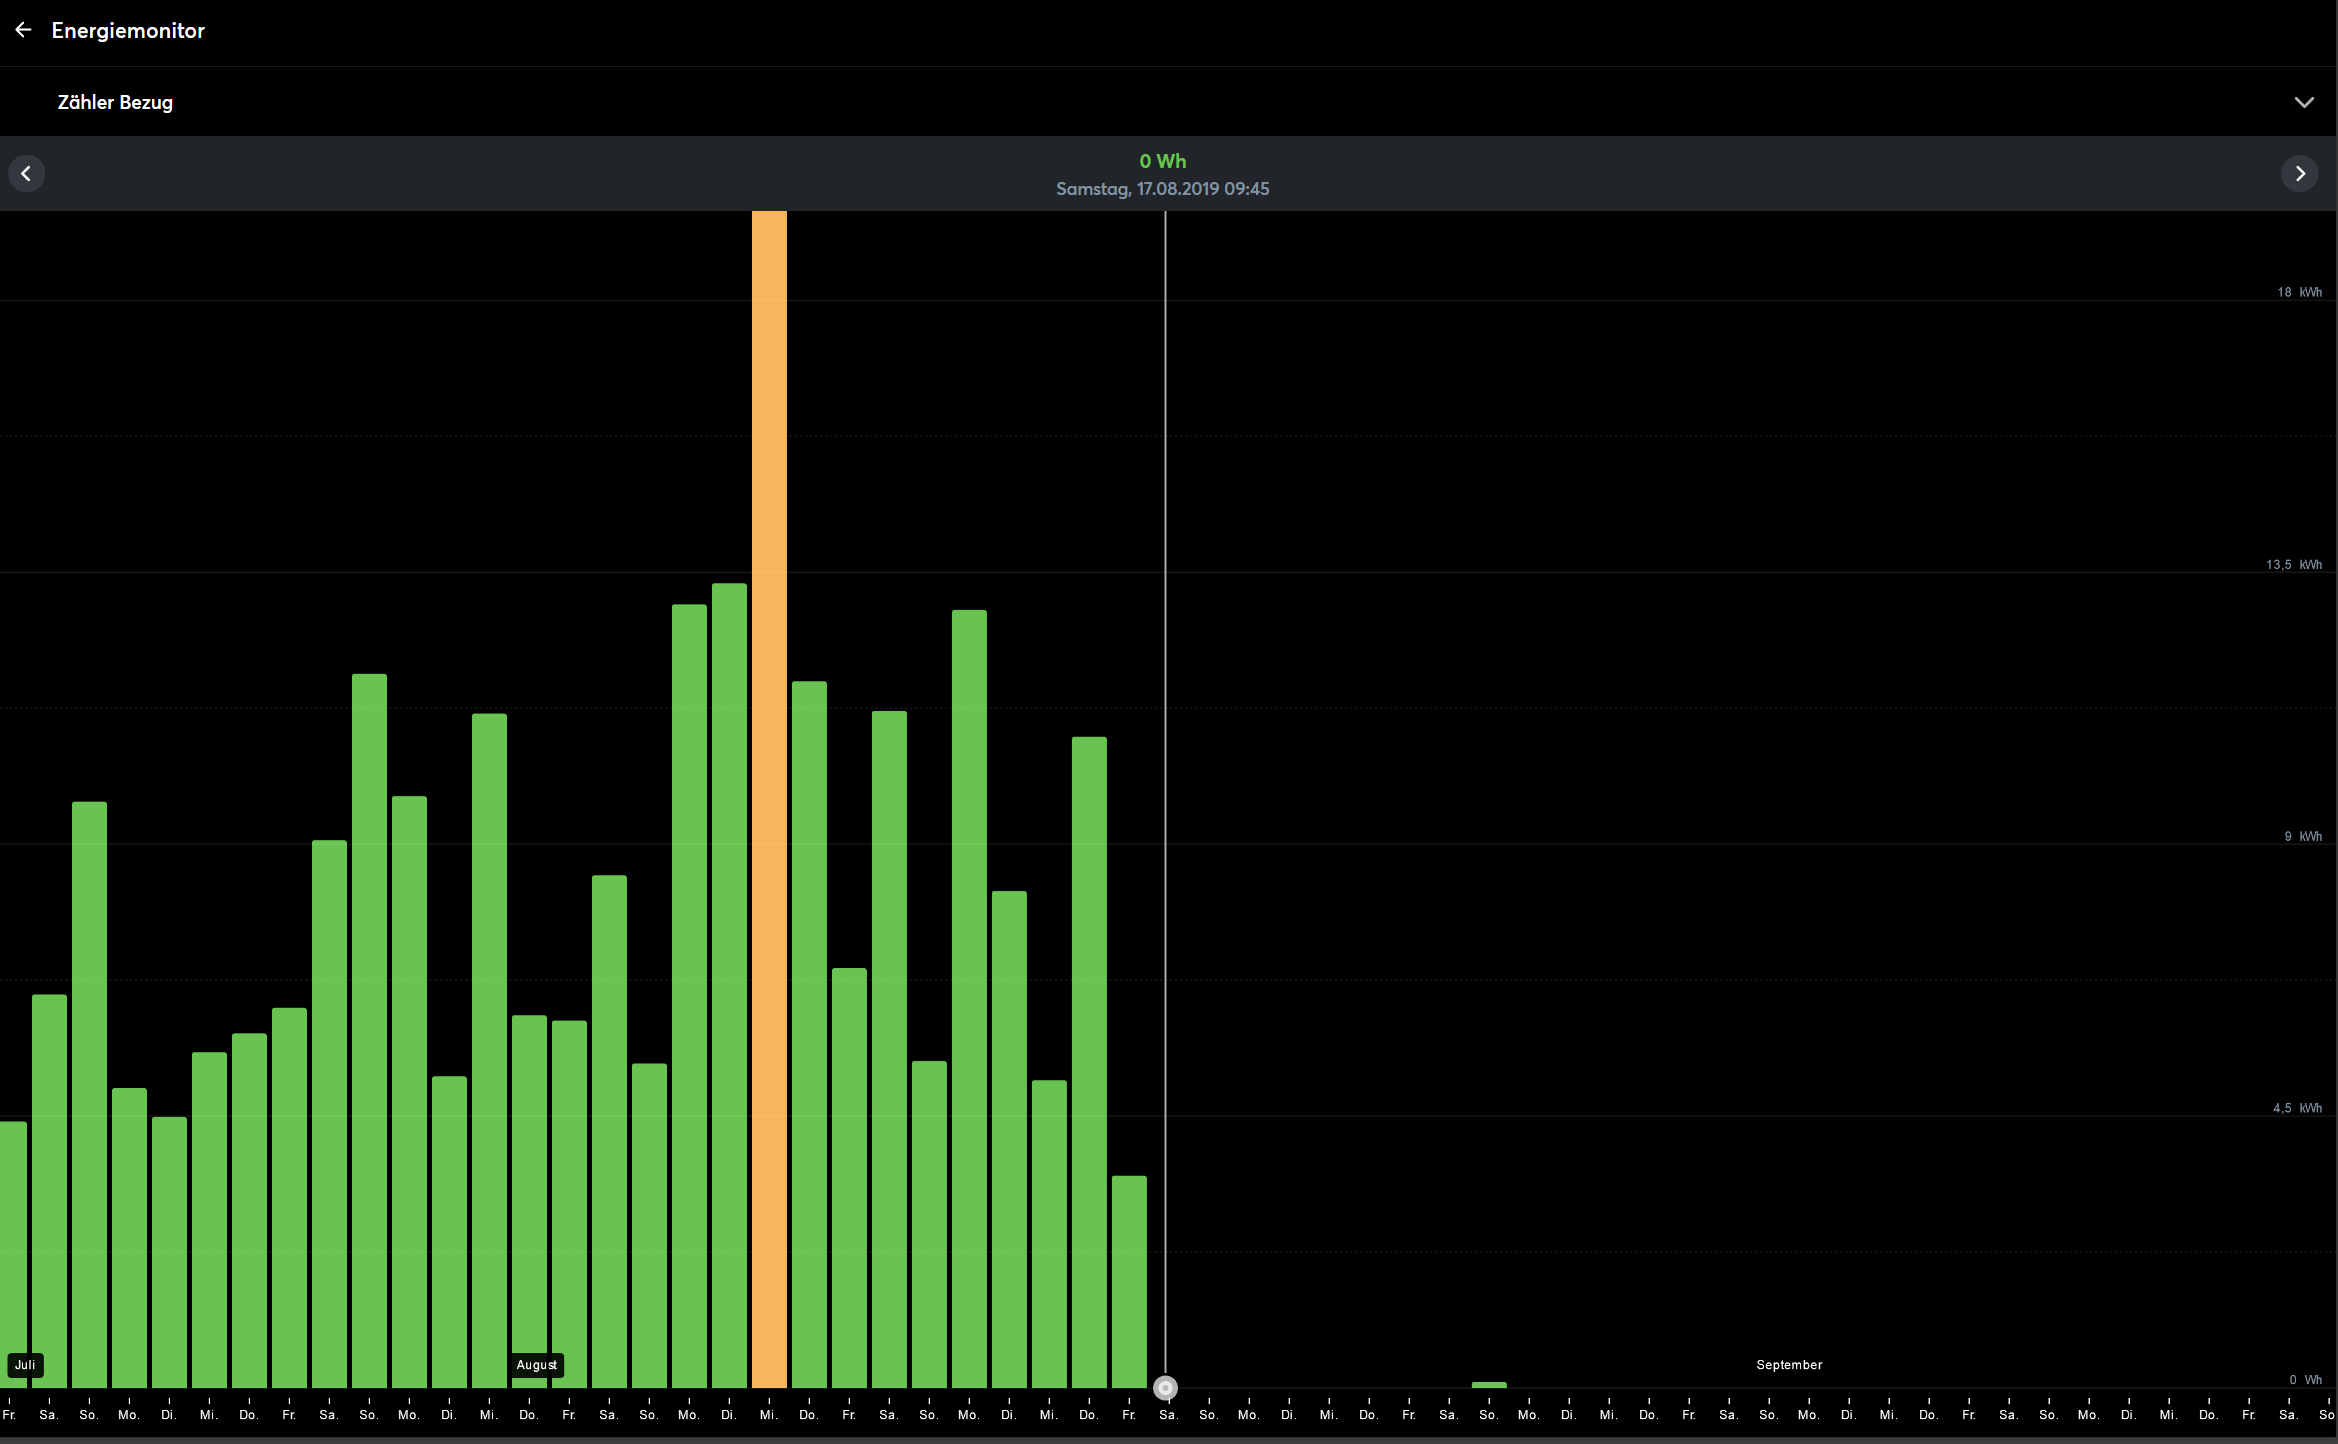The height and width of the screenshot is (1444, 2338).
Task: Click the September month label
Action: (x=1789, y=1365)
